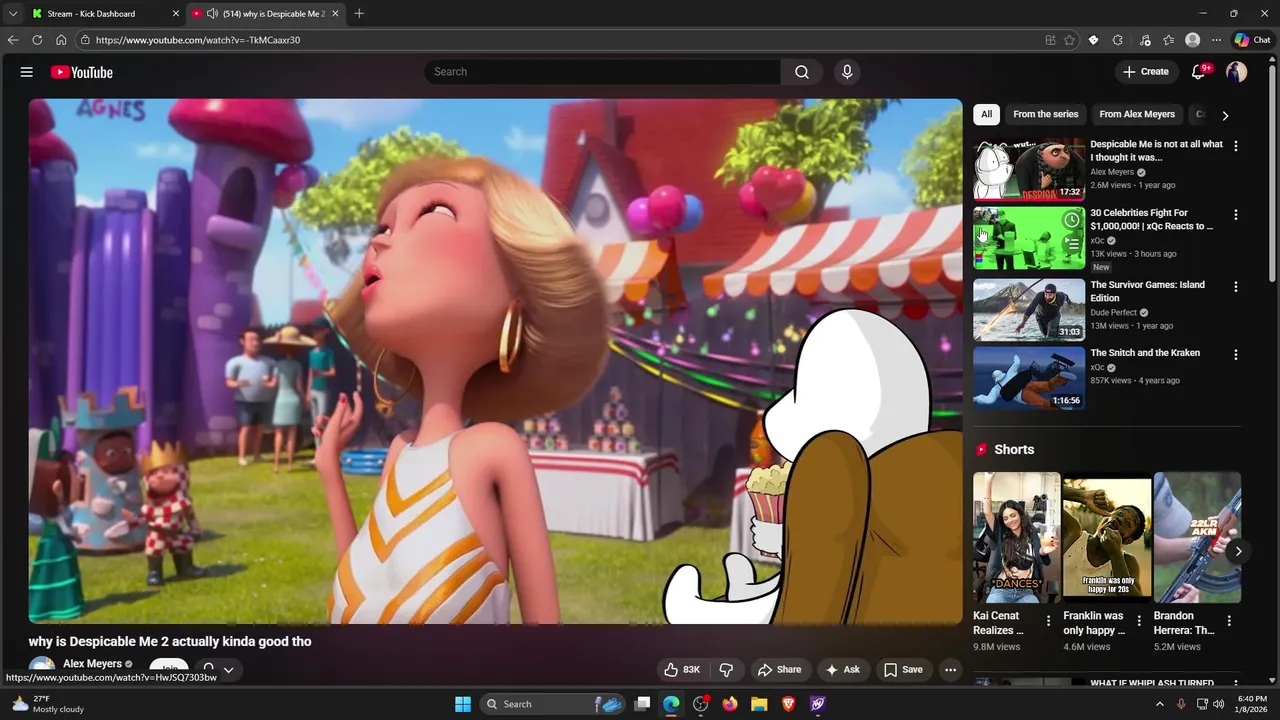Open options for The Survivor Games video
This screenshot has width=1280, height=720.
point(1236,287)
